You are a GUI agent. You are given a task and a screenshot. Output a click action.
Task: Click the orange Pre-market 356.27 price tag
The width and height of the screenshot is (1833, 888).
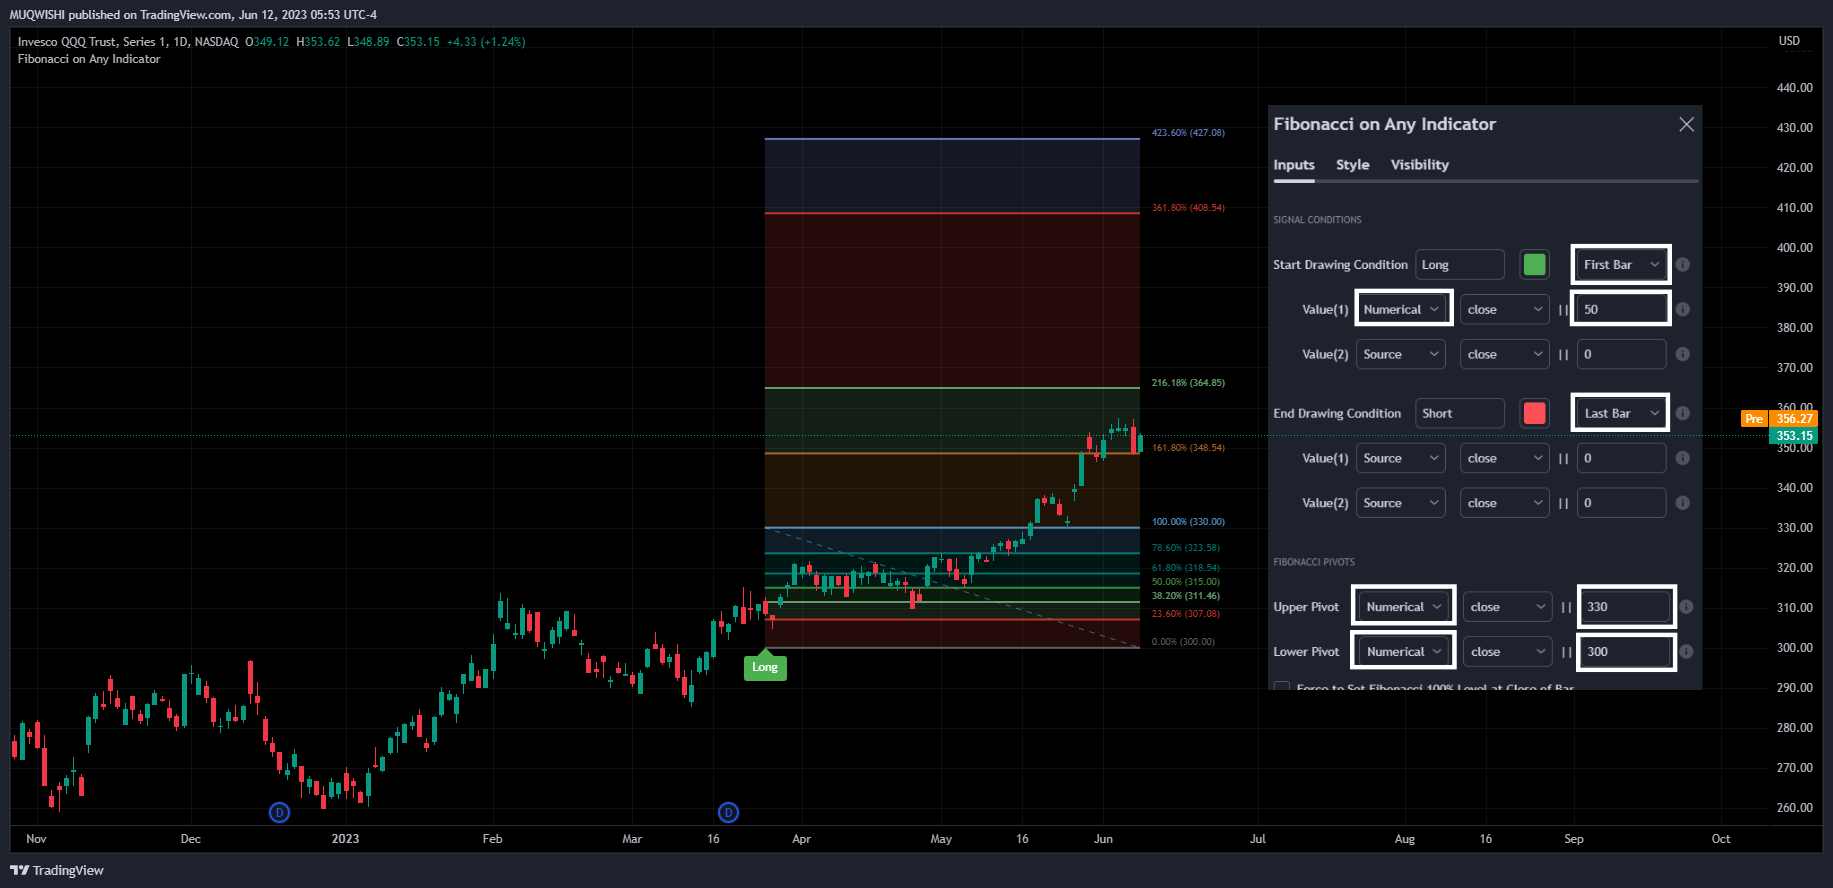tap(1779, 419)
